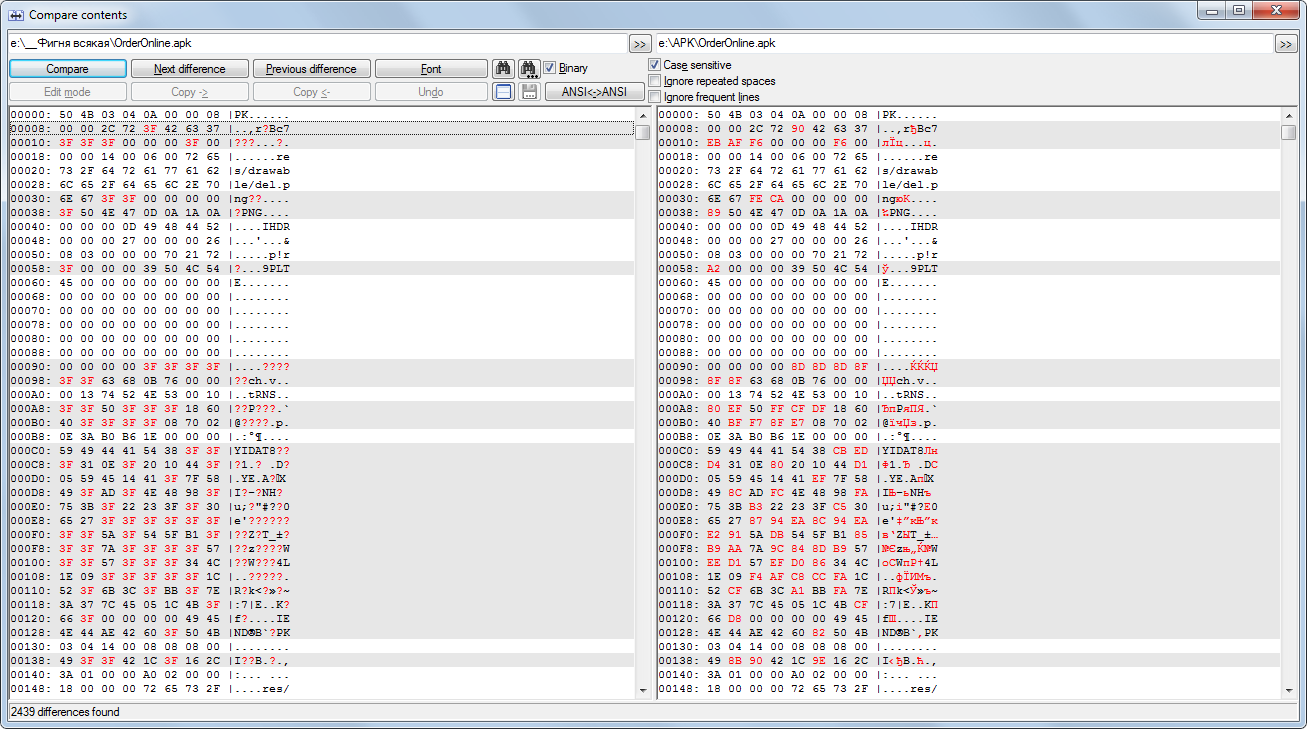Select row 000C0 YIDAT8 in right pane
The height and width of the screenshot is (729, 1307).
[x=968, y=451]
